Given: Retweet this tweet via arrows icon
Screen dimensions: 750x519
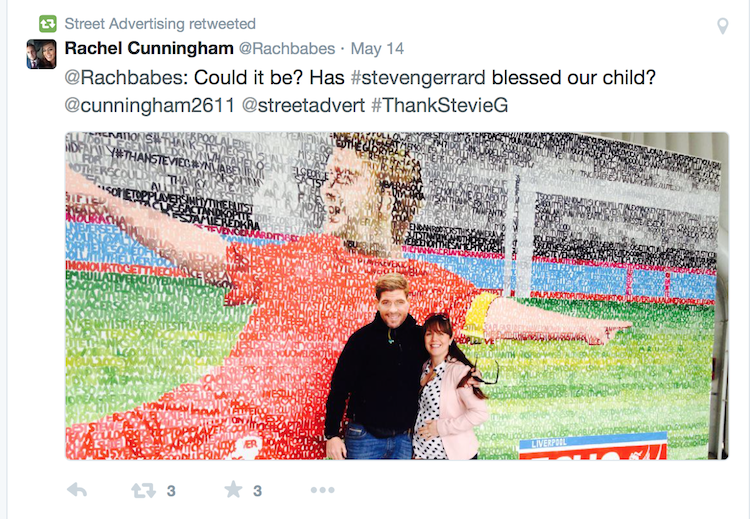Looking at the screenshot, I should click(x=143, y=490).
